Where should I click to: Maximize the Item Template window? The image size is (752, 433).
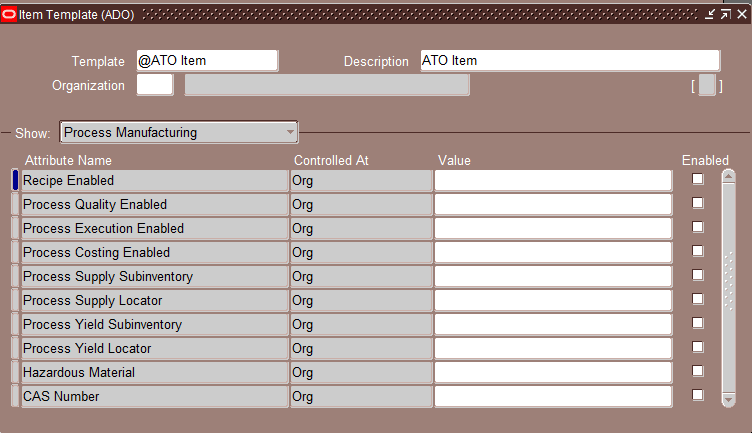pos(726,14)
